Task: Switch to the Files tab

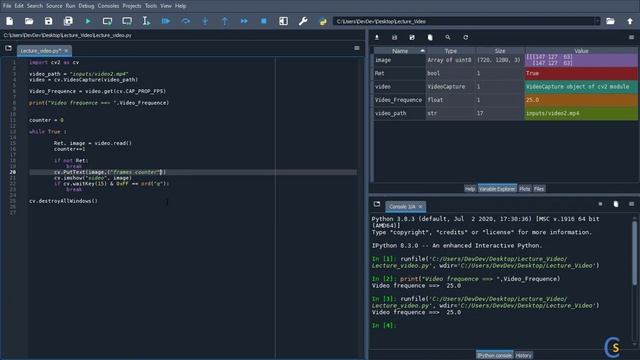Action: (539, 189)
